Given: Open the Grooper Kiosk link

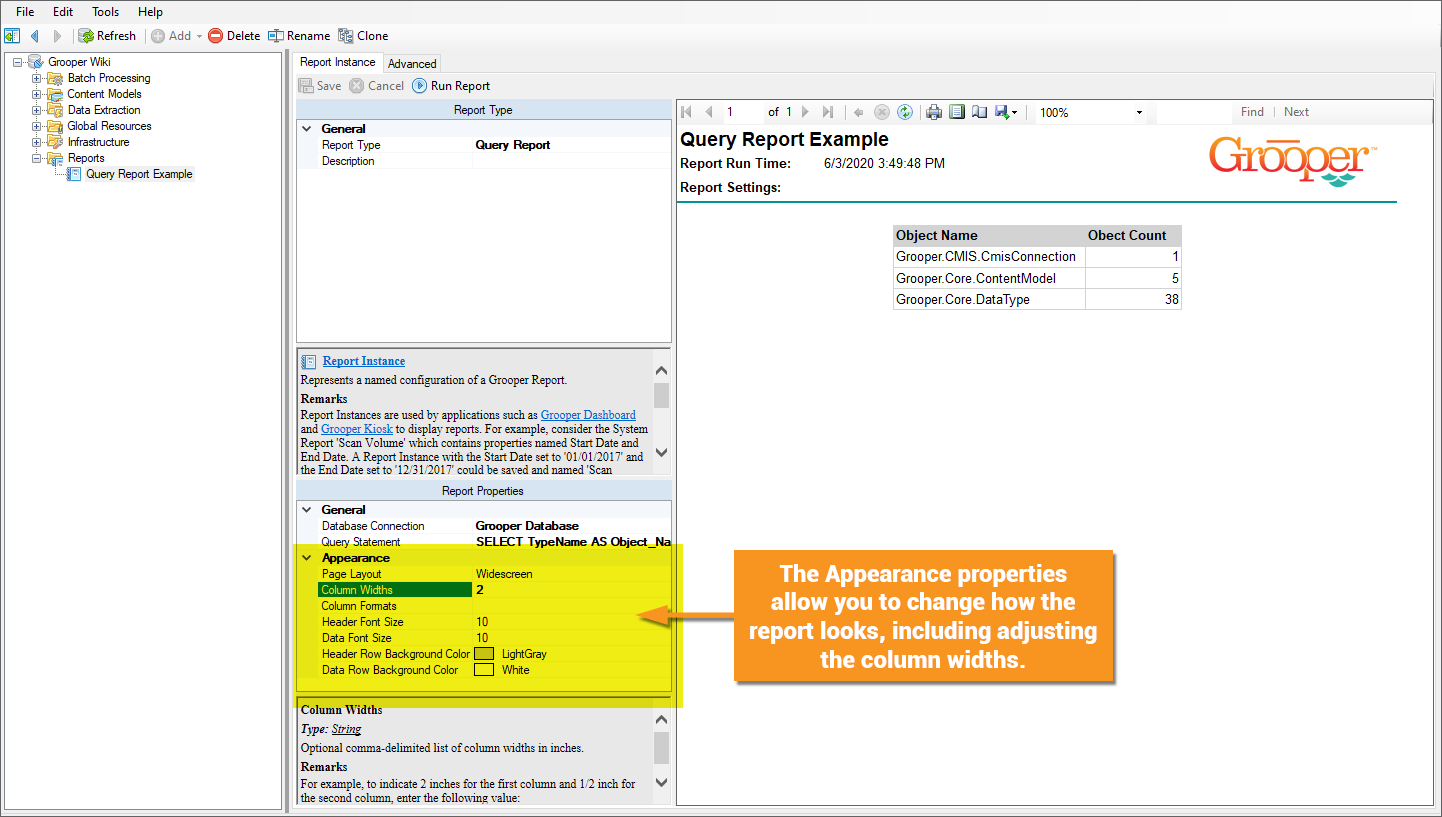Looking at the screenshot, I should [357, 429].
